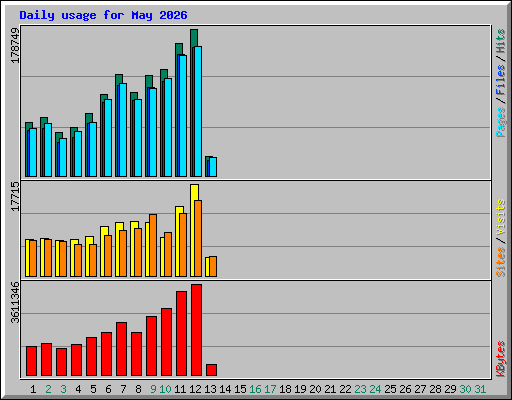Click the 'Daily usage for May 2026' title
This screenshot has width=512, height=400.
point(103,15)
